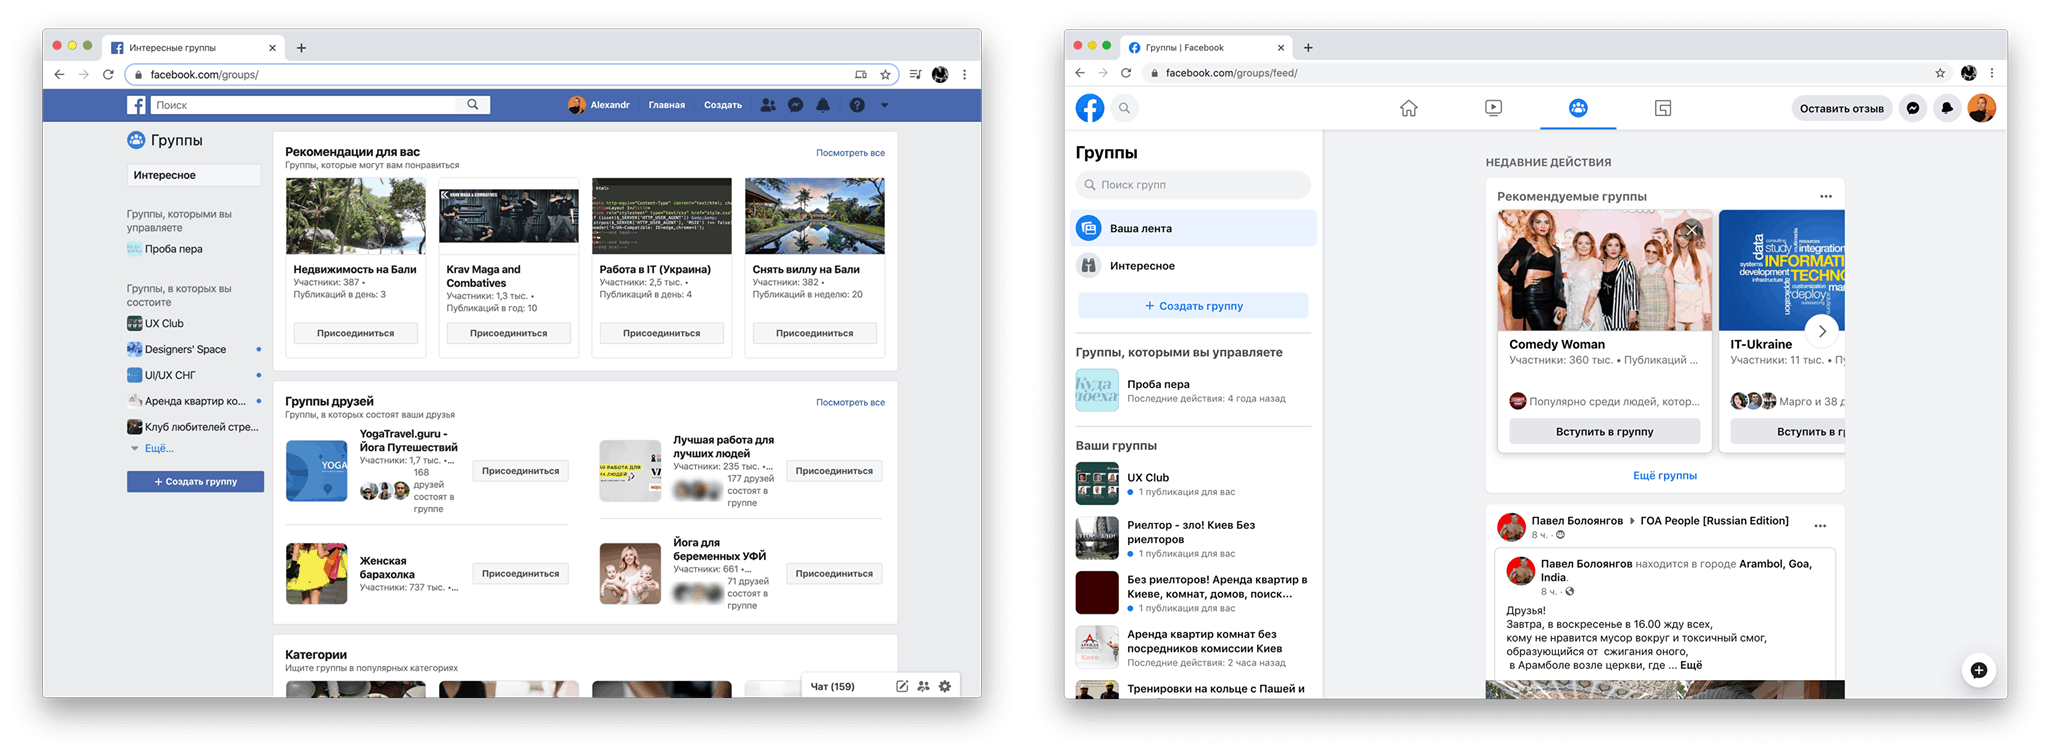Go to Home tab icon in the right window

(1408, 108)
